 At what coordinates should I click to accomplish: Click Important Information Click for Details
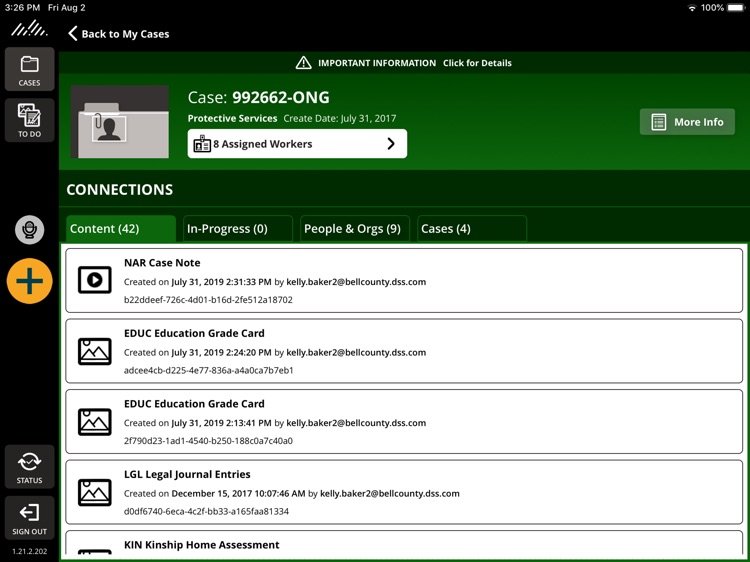[x=404, y=63]
